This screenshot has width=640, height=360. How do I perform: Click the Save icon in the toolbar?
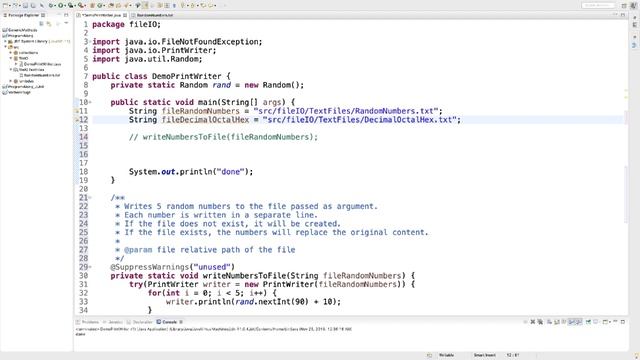tap(25, 5)
